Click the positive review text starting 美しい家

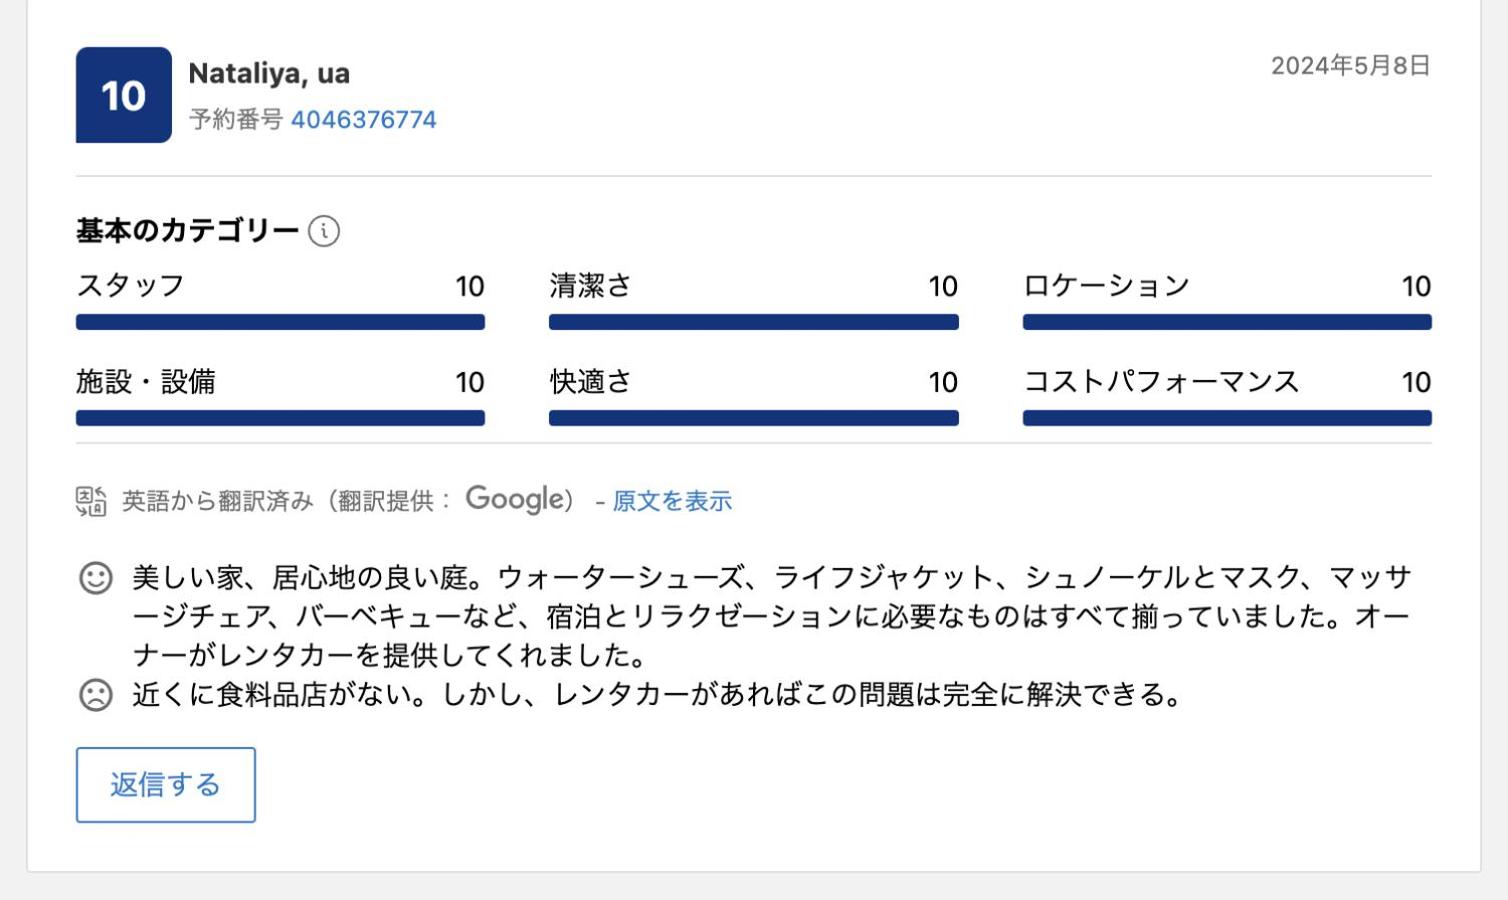click(x=771, y=616)
